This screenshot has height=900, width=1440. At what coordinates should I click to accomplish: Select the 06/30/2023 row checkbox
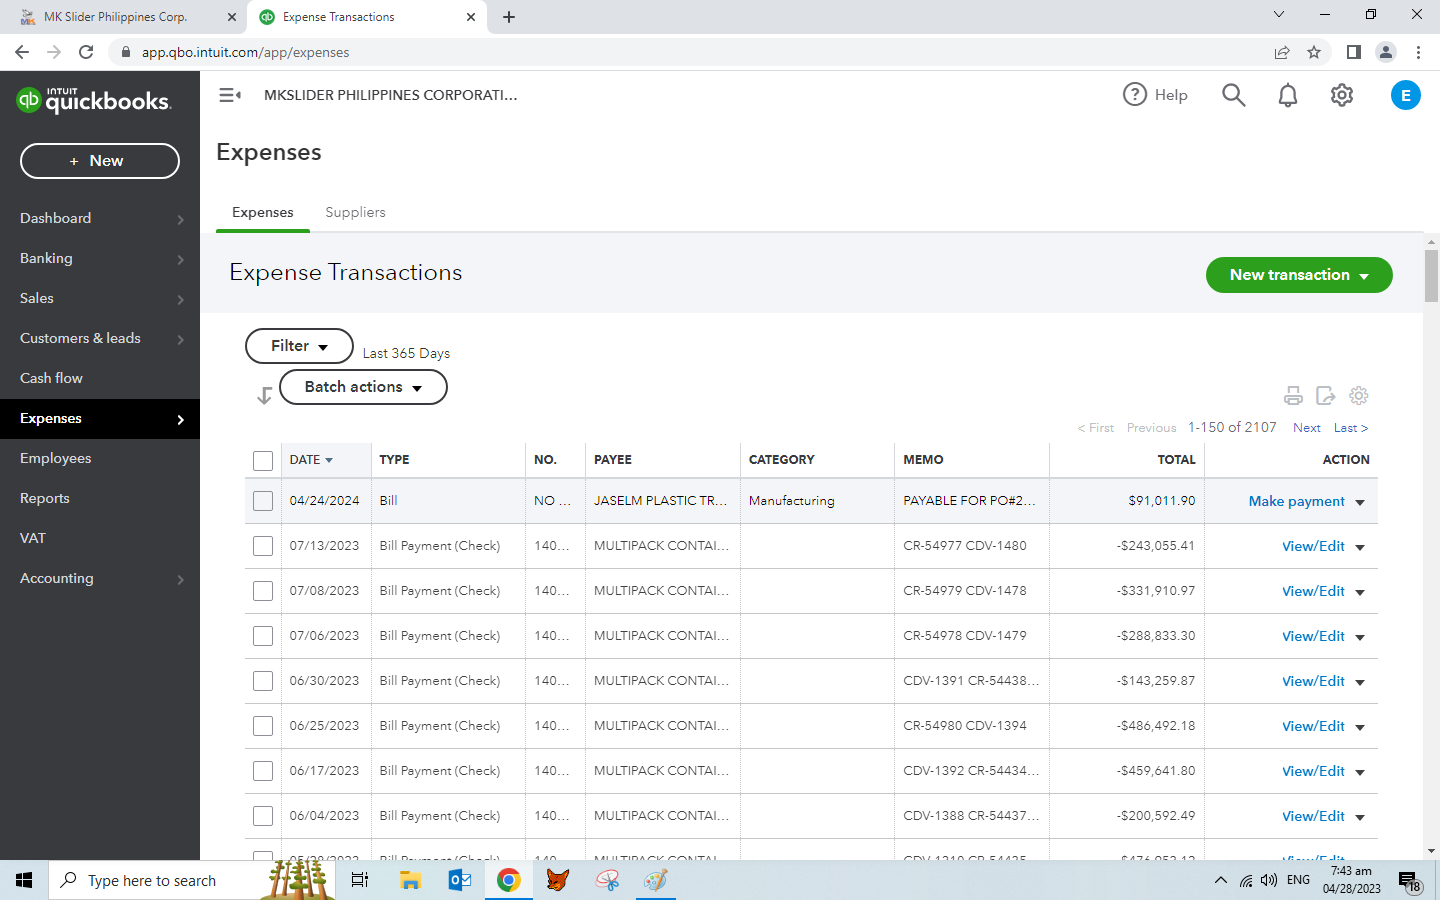point(263,681)
